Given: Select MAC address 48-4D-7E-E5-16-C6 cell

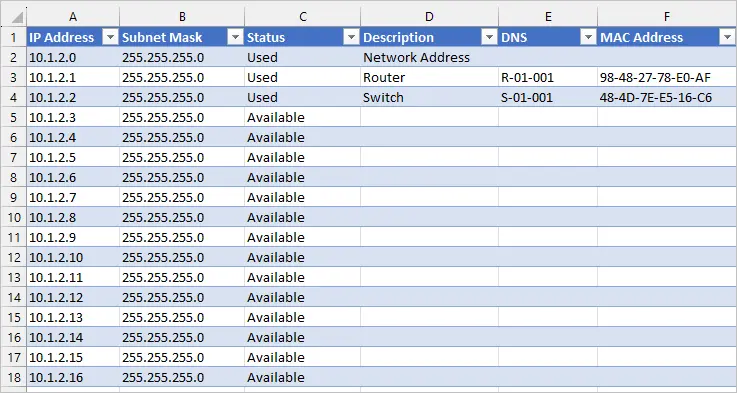Looking at the screenshot, I should (x=667, y=97).
